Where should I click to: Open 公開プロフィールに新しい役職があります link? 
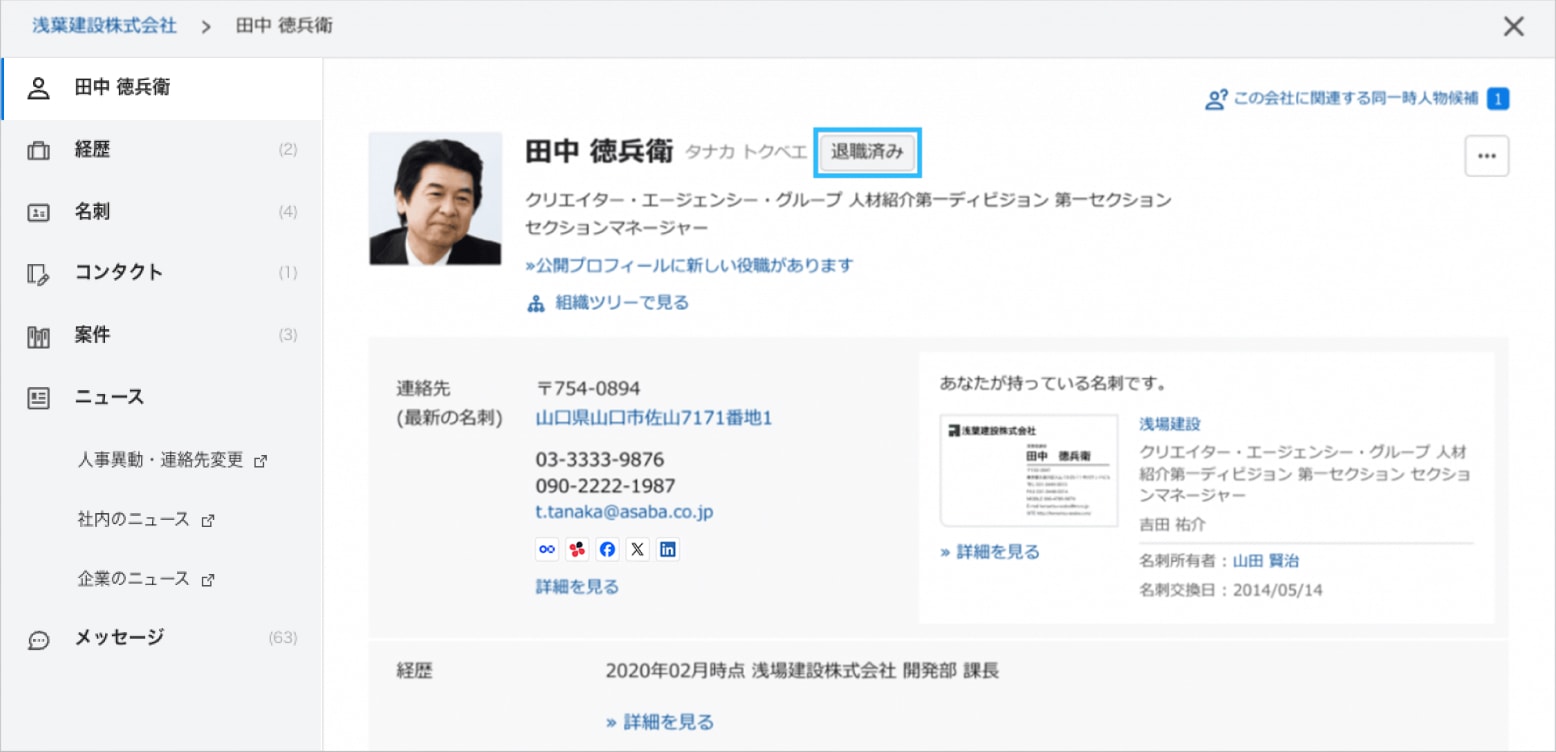click(689, 265)
